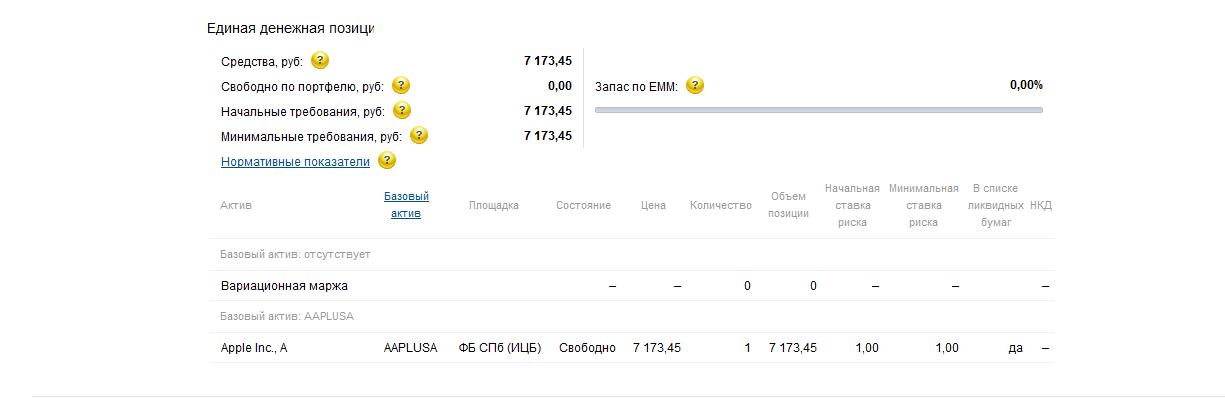Screen dimensions: 1225x402
Task: Click help icon after Нормативные показатели link
Action: coord(387,160)
